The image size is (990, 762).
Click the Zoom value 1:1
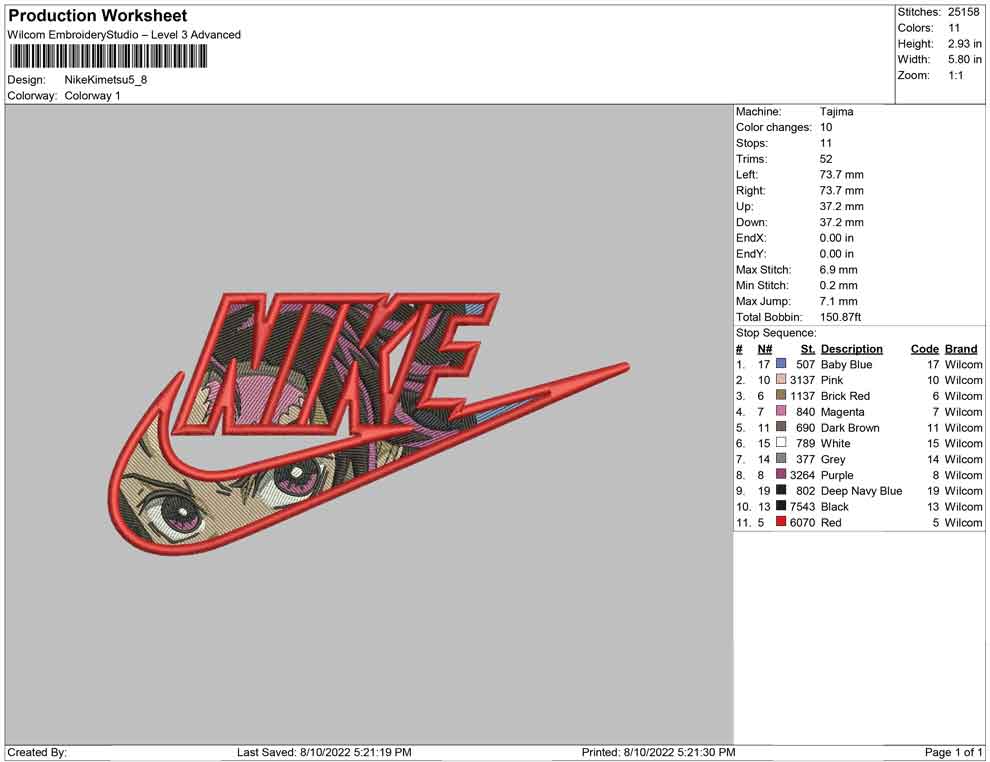955,75
